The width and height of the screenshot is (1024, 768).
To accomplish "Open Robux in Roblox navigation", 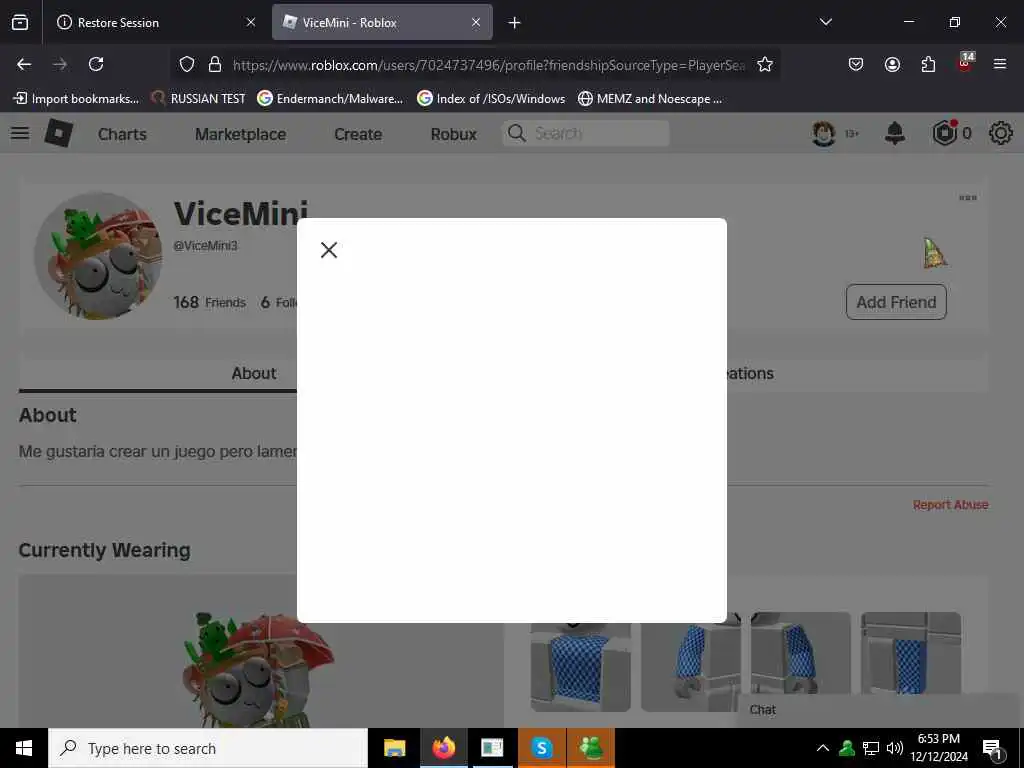I will pos(454,134).
